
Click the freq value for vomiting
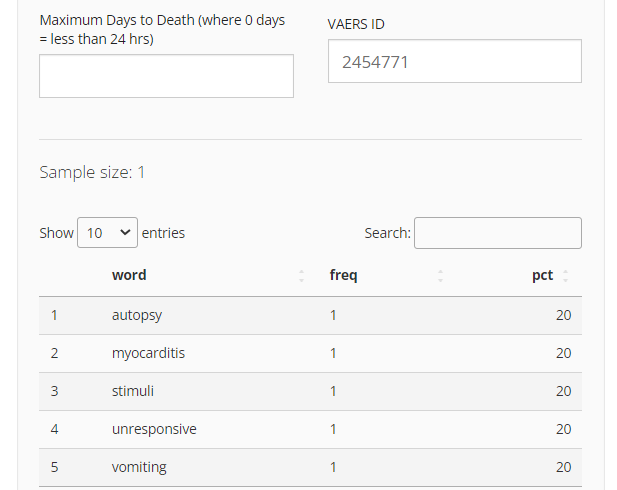pyautogui.click(x=333, y=467)
